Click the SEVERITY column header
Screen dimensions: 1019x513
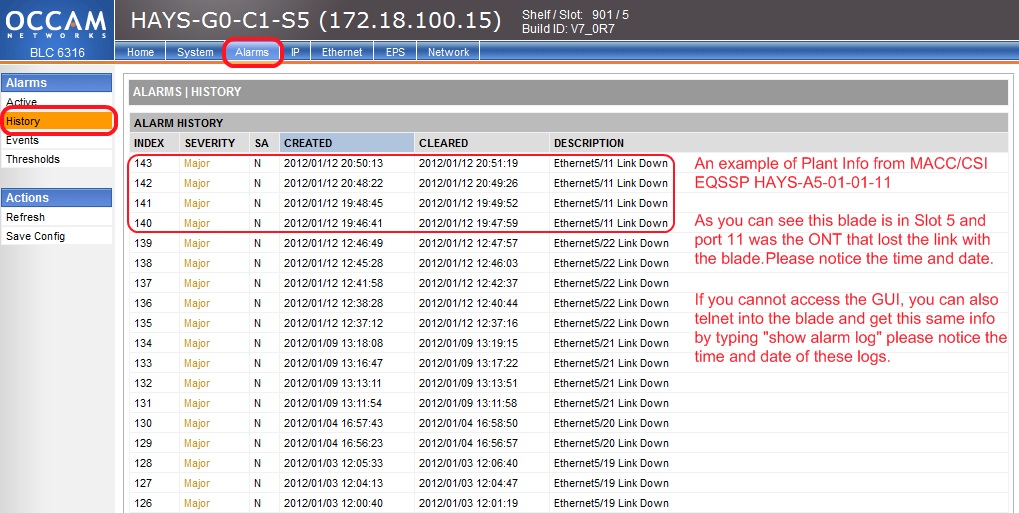pyautogui.click(x=210, y=143)
